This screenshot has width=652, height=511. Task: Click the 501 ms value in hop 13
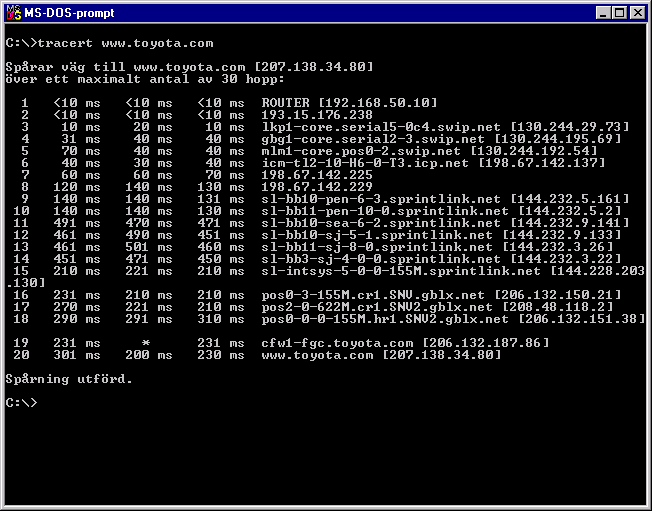[x=149, y=247]
